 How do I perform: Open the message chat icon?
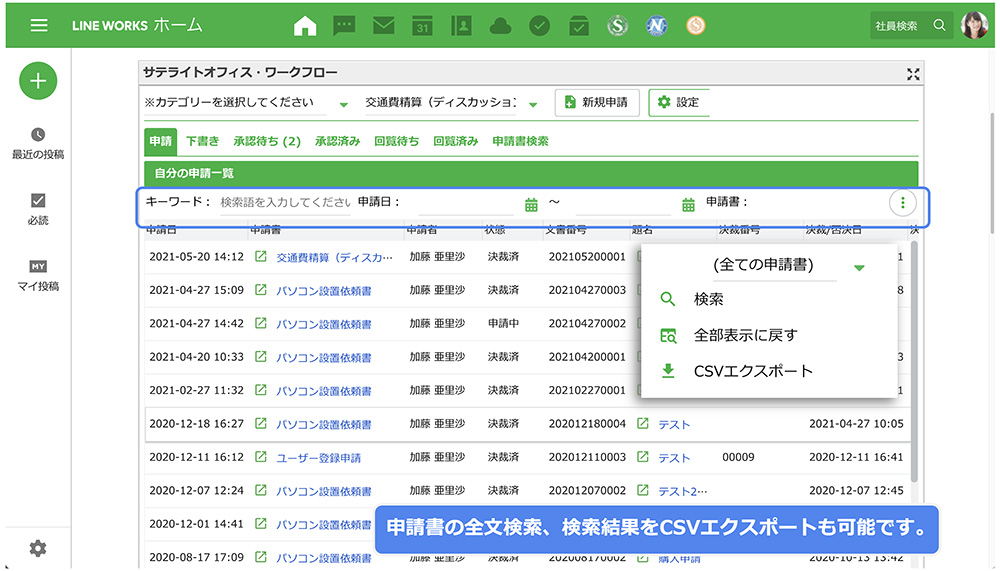(344, 26)
